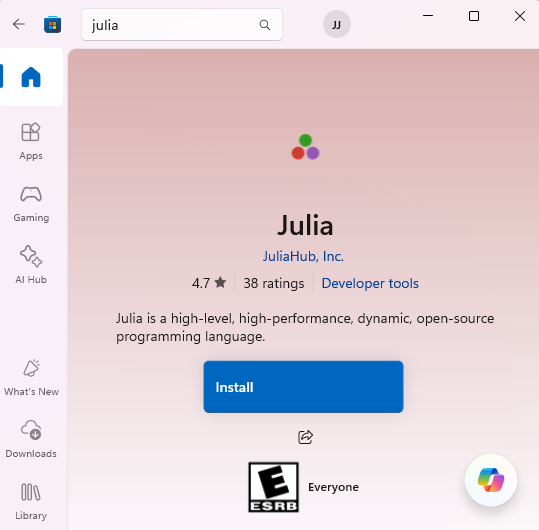Click the Julia description text
This screenshot has height=530, width=539.
[305, 328]
